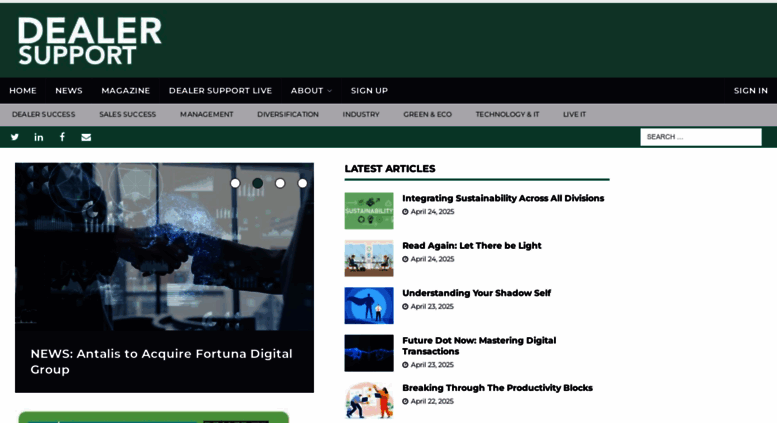Open Future Dot Now: Mastering Digital Transactions
Image resolution: width=777 pixels, height=423 pixels.
click(479, 346)
